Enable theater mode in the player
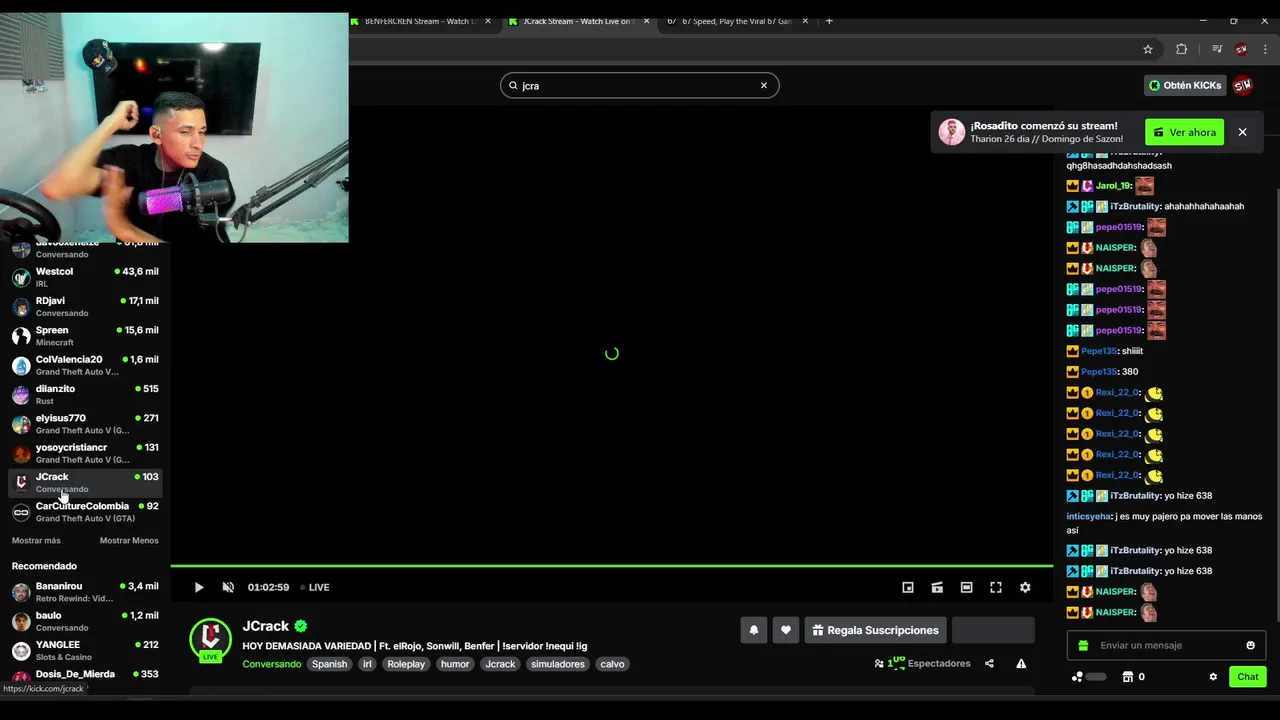The height and width of the screenshot is (720, 1280). (966, 587)
